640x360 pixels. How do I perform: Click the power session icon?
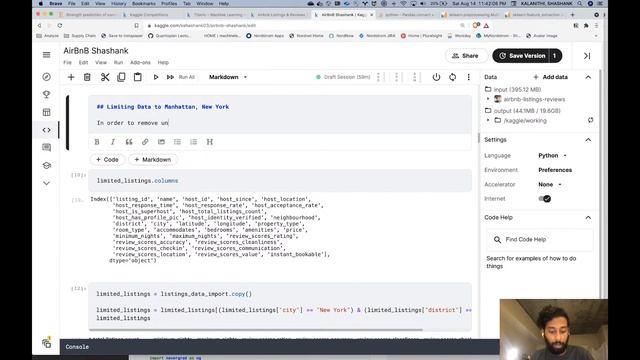pyautogui.click(x=436, y=77)
